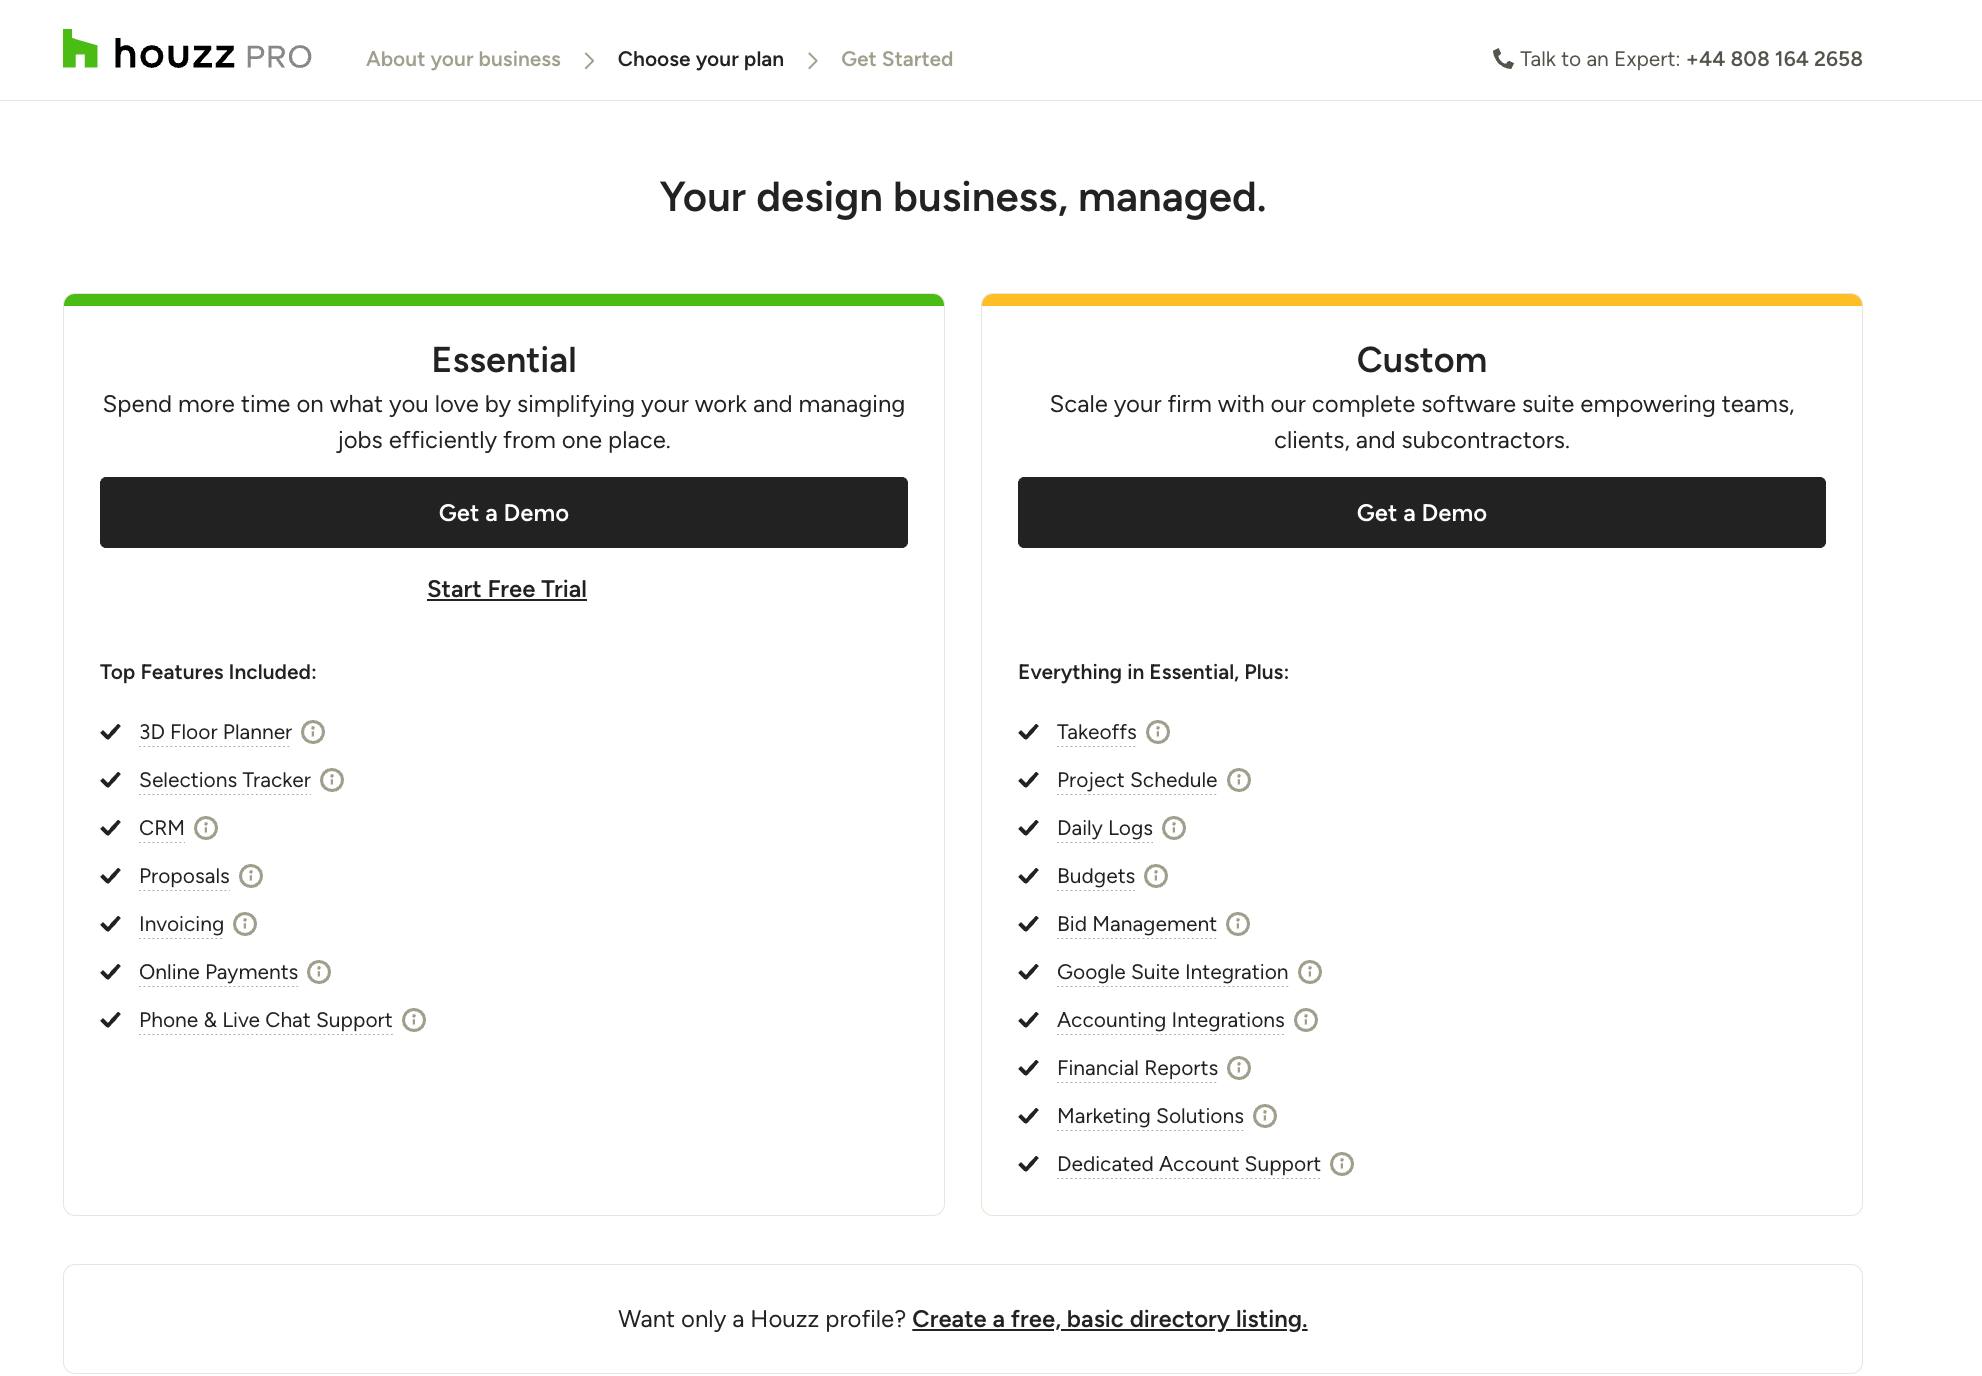Viewport: 1982px width, 1376px height.
Task: Click the 3D Floor Planner feature label
Action: click(216, 732)
